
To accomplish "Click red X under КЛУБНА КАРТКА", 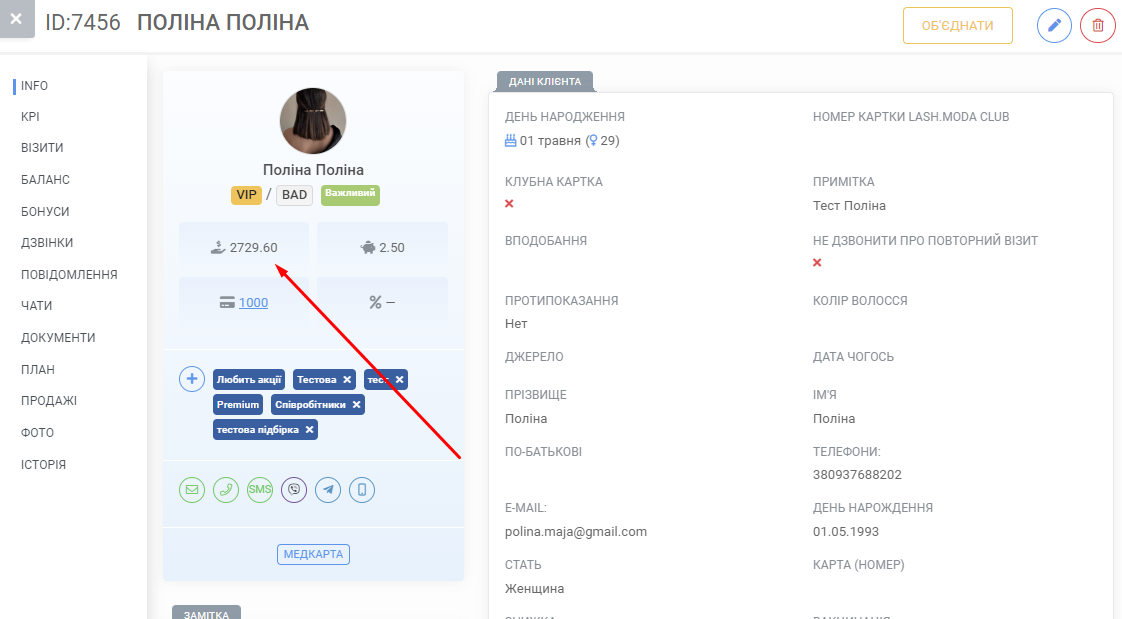I will (509, 204).
